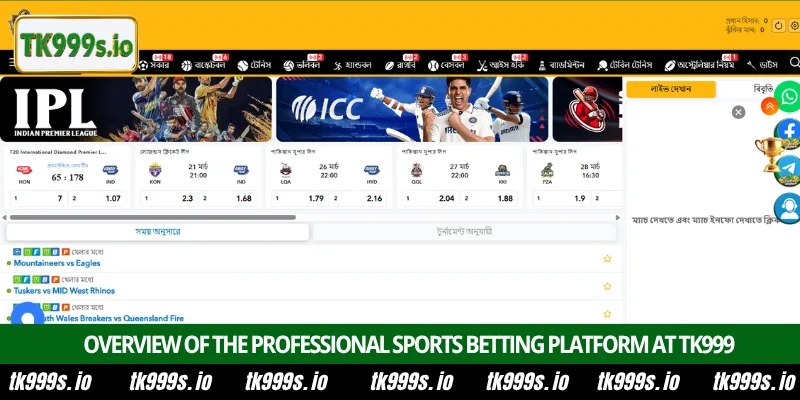The height and width of the screenshot is (400, 800).
Task: Click the QGL team logo
Action: [x=417, y=170]
